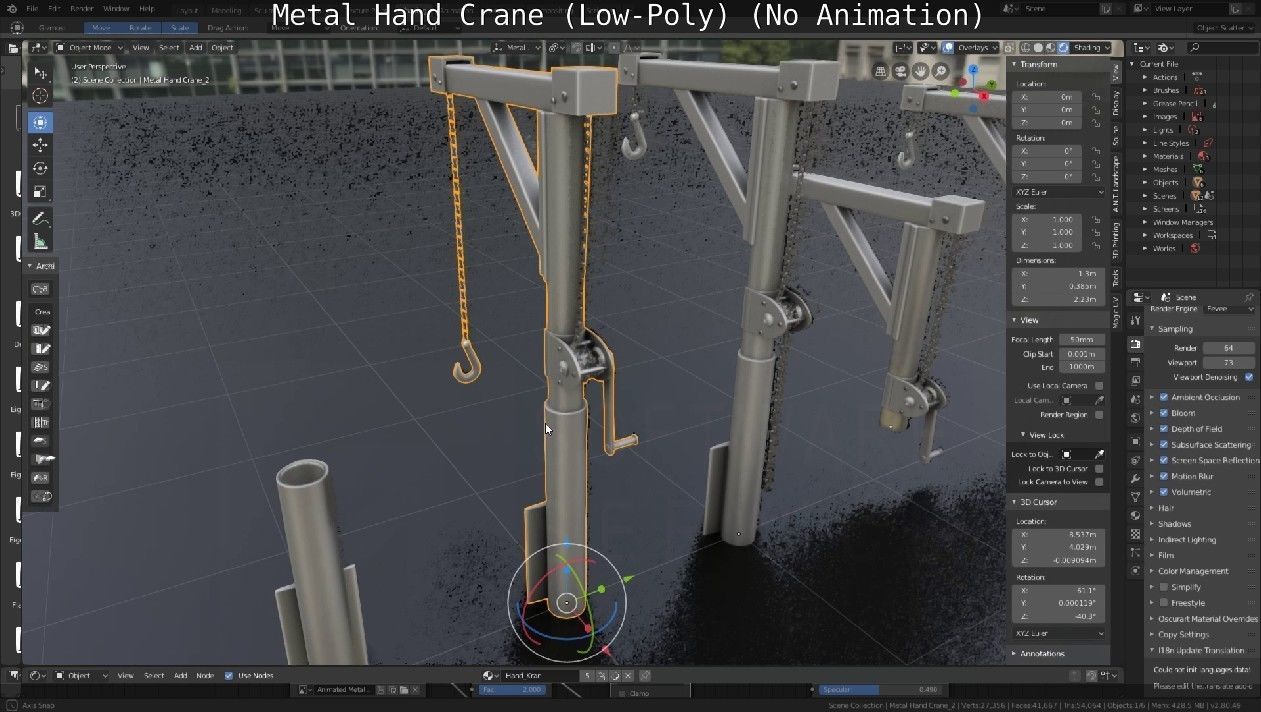Screen dimensions: 1261x712
Task: Toggle the perspective/orthographic grid icon
Action: 881,71
